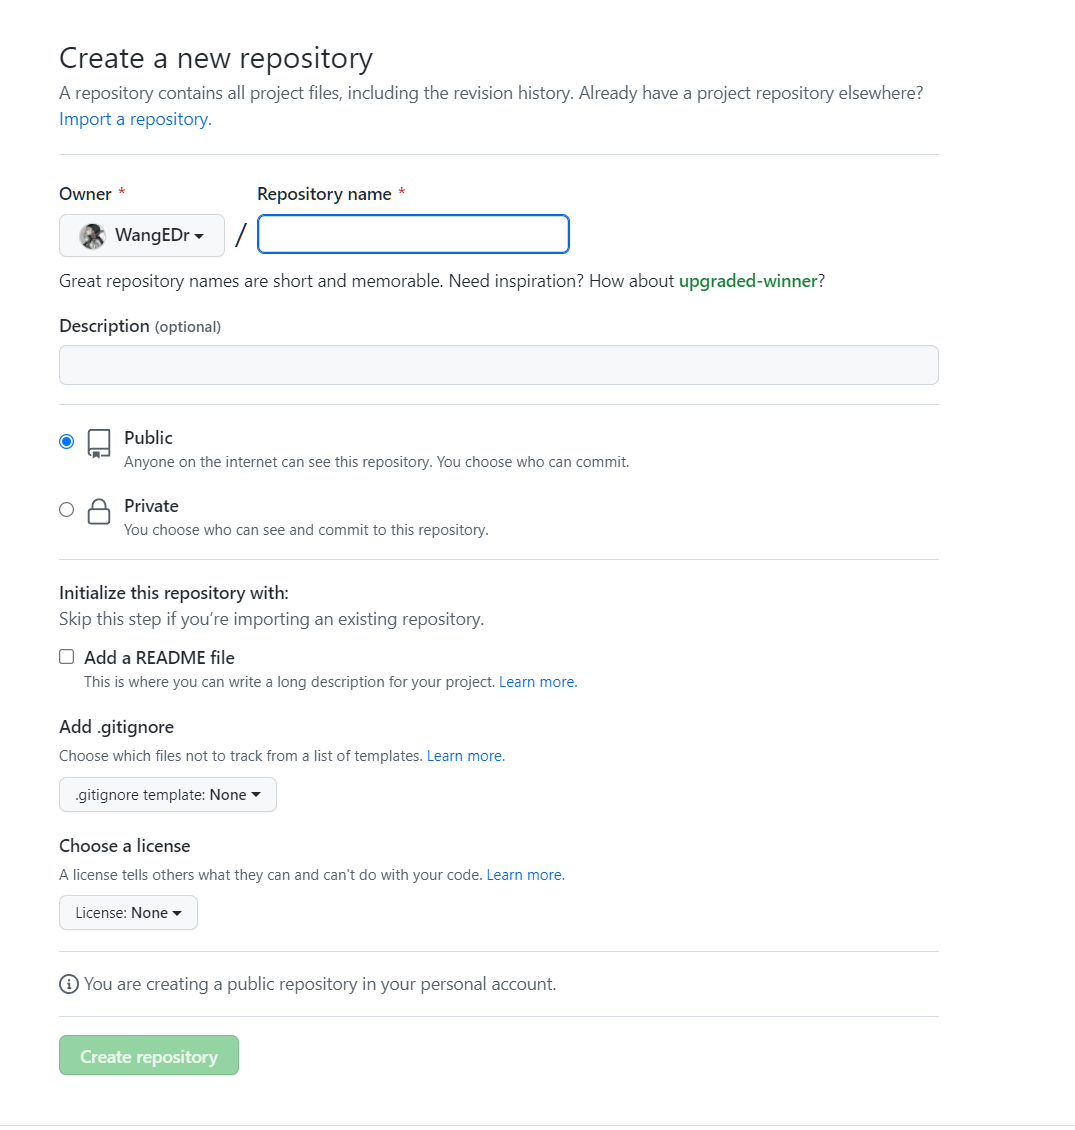Click the Create a new repository heading

tap(216, 59)
